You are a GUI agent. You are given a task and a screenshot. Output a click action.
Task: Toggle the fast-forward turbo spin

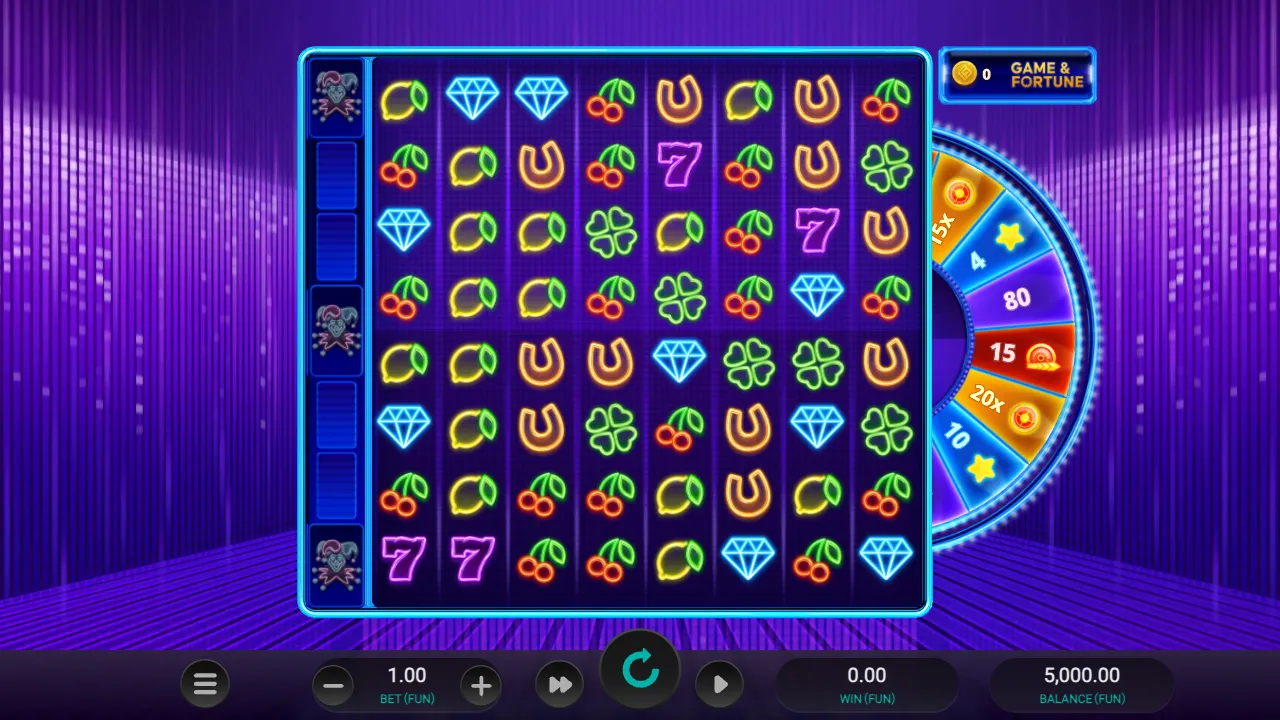560,685
